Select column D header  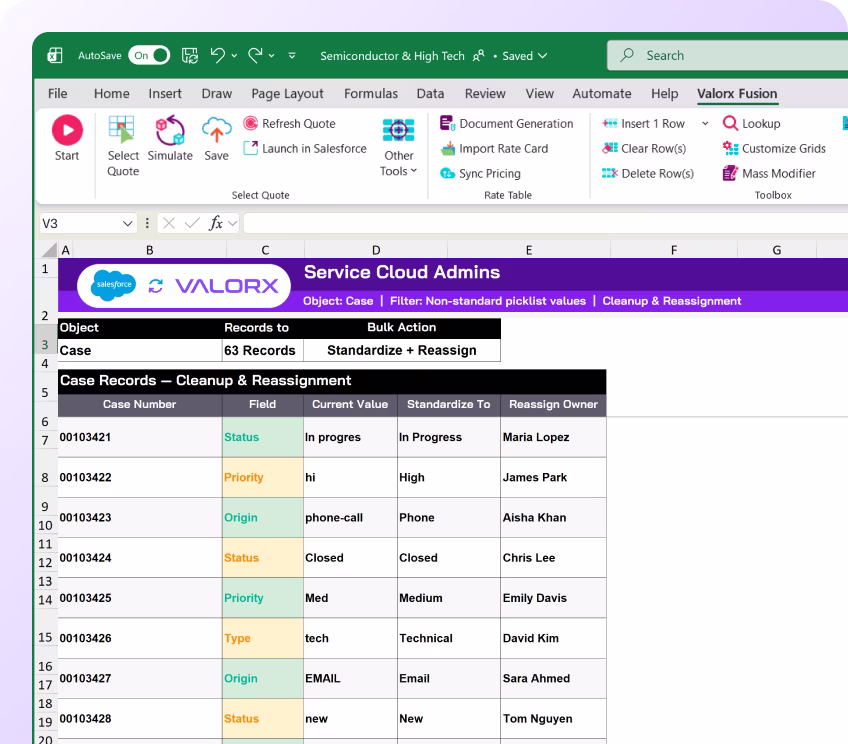(376, 250)
